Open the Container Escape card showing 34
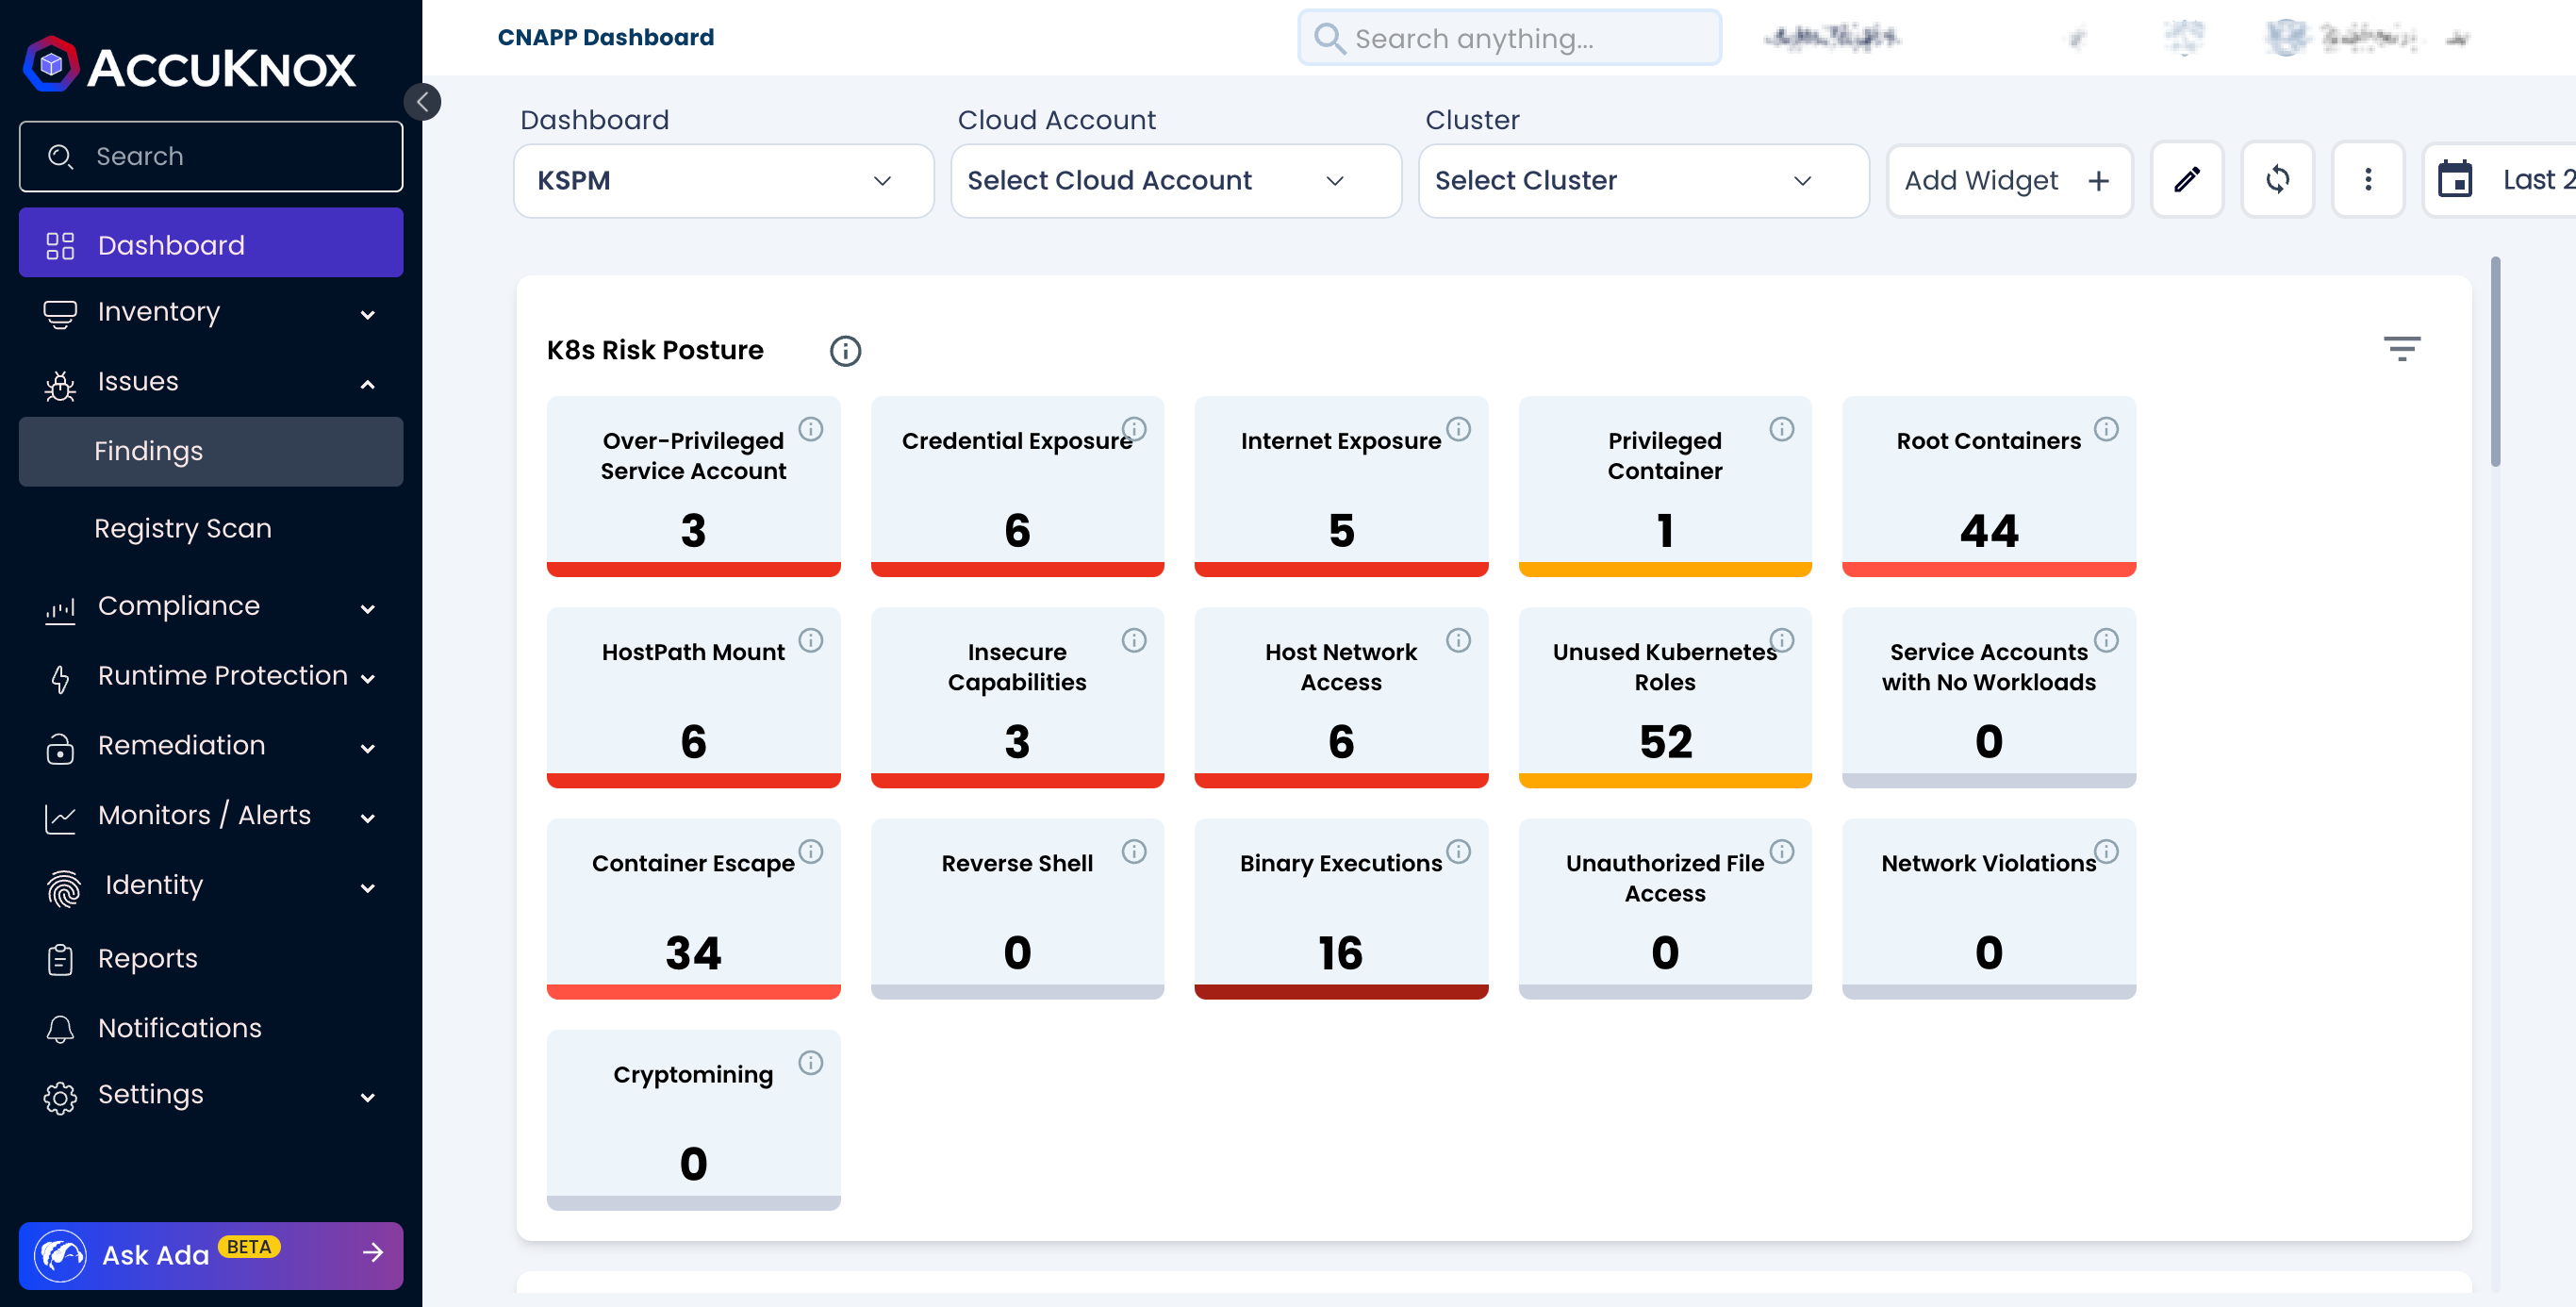 693,908
